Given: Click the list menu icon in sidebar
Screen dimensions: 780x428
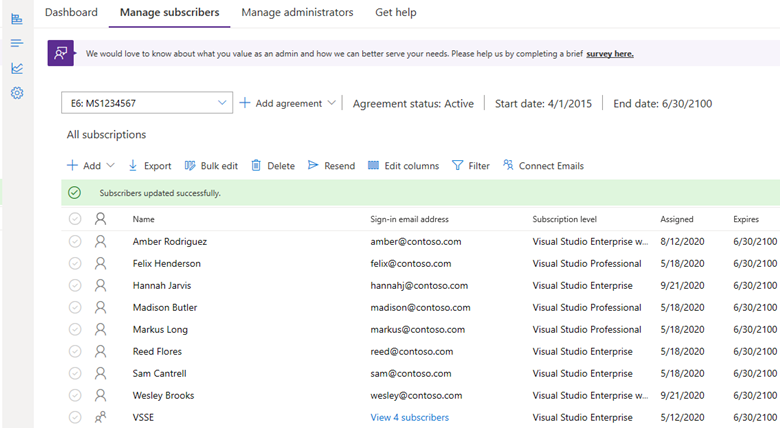Looking at the screenshot, I should pyautogui.click(x=17, y=43).
